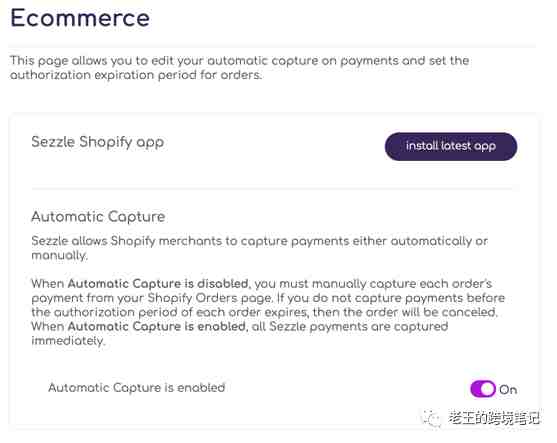
Task: Select the Ecommerce page heading
Action: [x=80, y=18]
